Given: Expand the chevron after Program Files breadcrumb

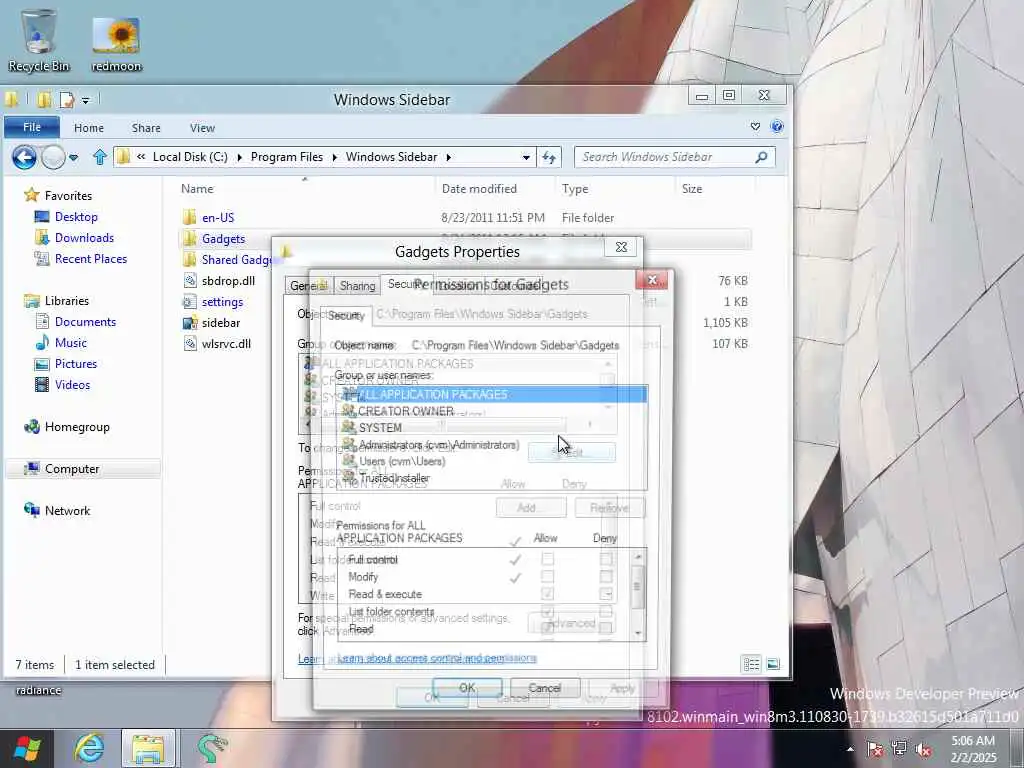Looking at the screenshot, I should [334, 157].
